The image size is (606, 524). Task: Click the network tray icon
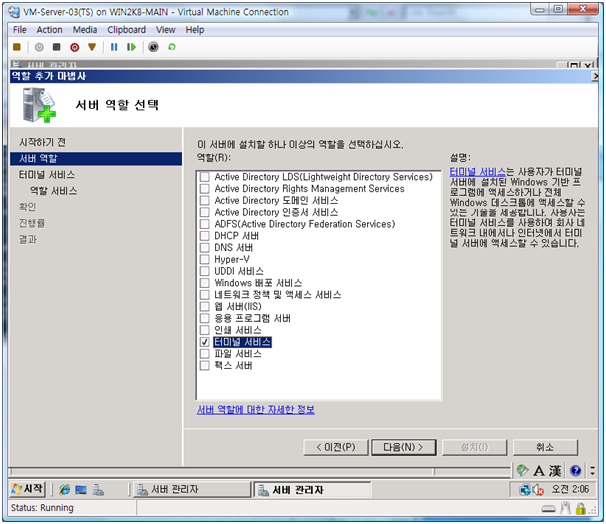click(525, 490)
